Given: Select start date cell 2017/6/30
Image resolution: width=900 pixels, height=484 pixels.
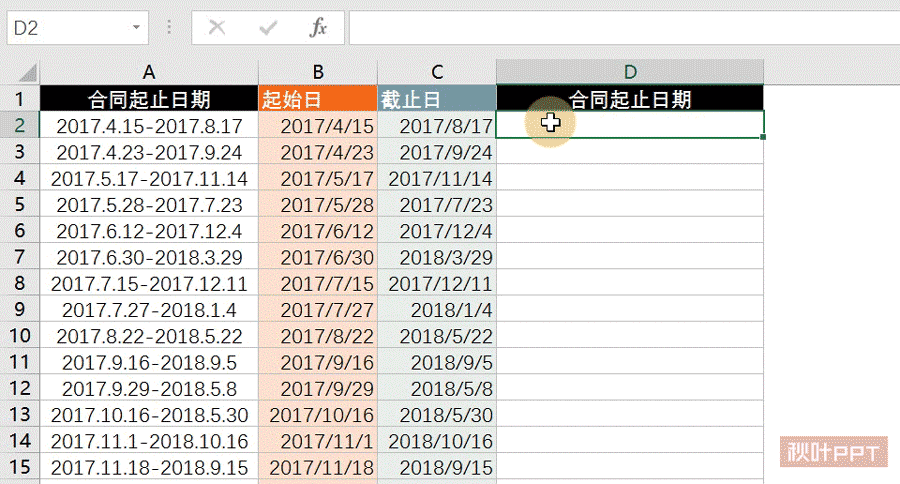Looking at the screenshot, I should (318, 257).
